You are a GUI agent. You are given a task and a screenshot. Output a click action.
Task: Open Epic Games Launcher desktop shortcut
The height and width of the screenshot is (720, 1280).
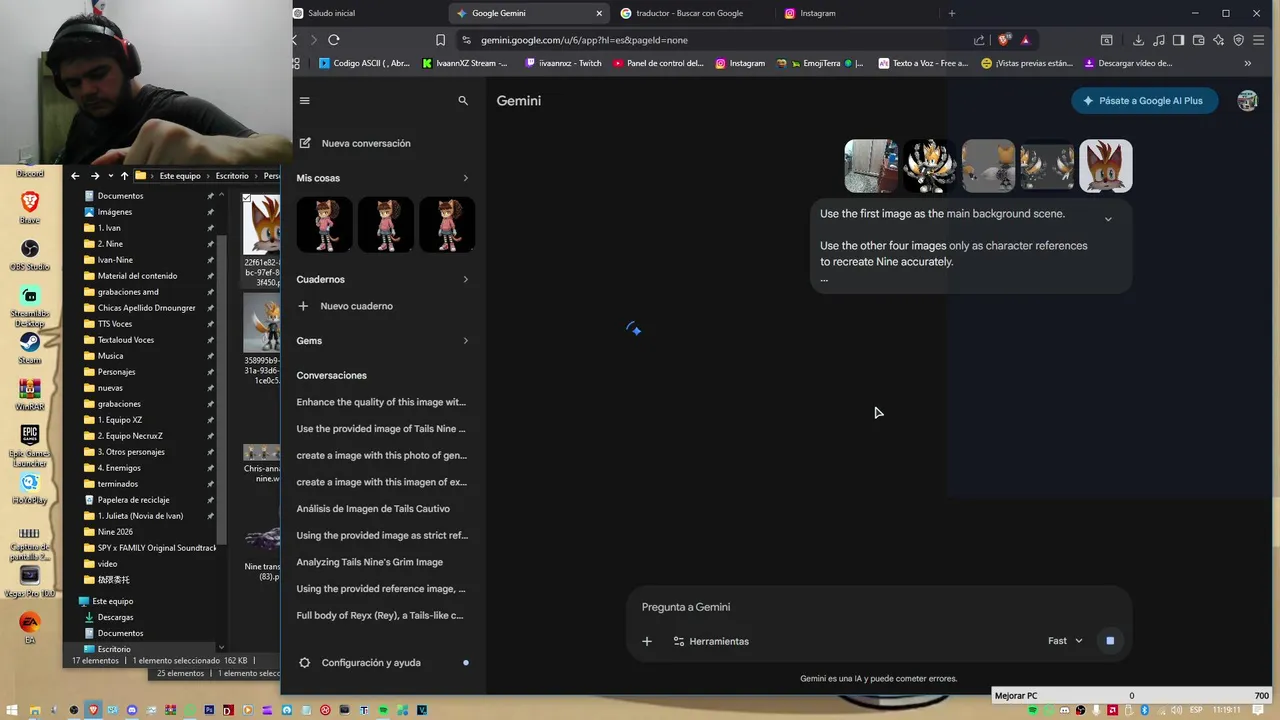click(x=30, y=445)
